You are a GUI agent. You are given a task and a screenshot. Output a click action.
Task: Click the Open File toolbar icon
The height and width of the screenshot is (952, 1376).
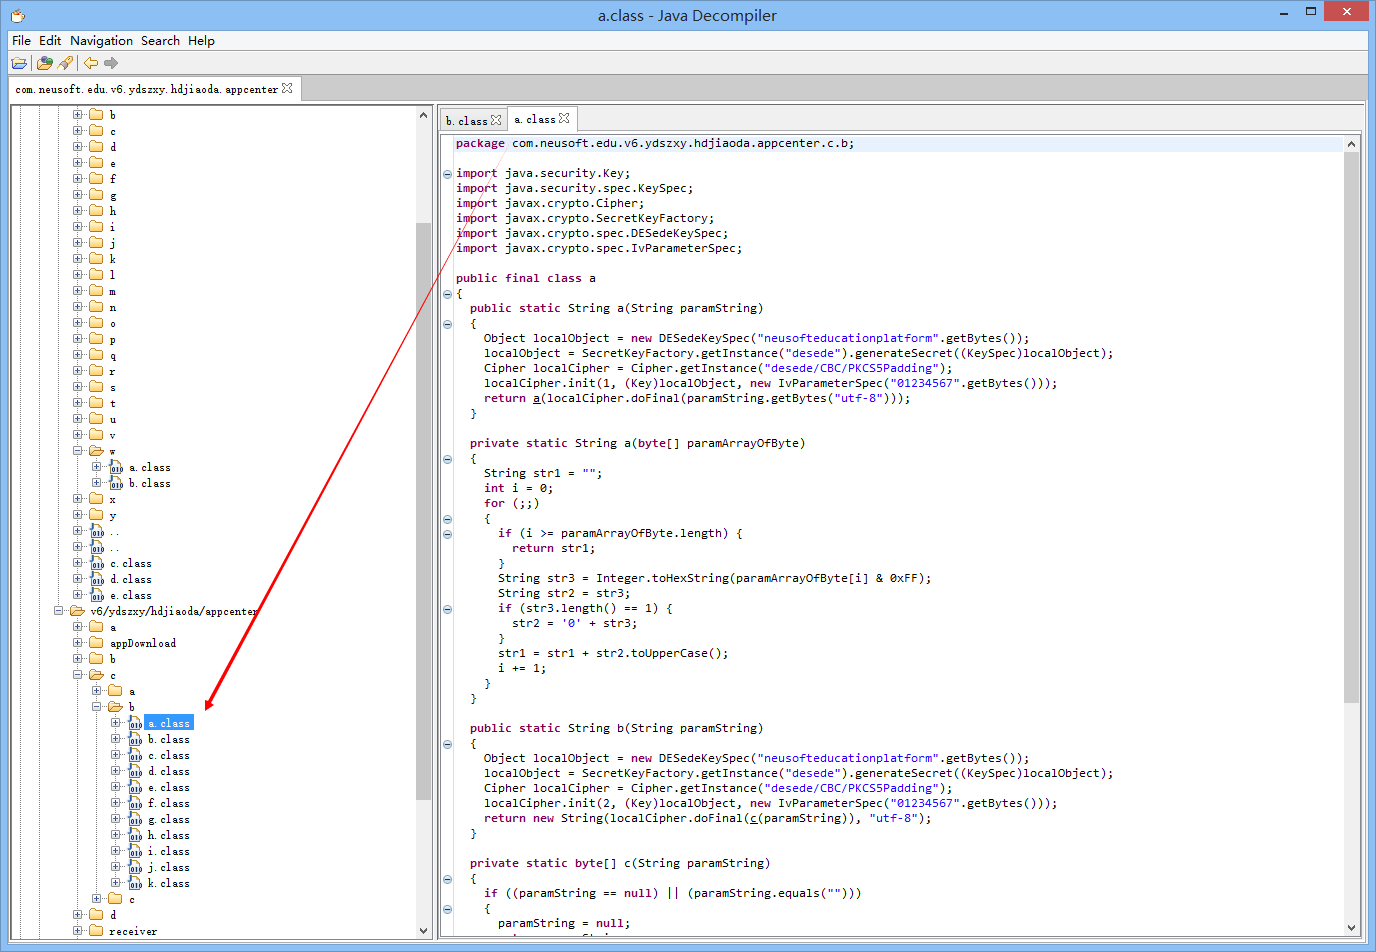click(19, 63)
